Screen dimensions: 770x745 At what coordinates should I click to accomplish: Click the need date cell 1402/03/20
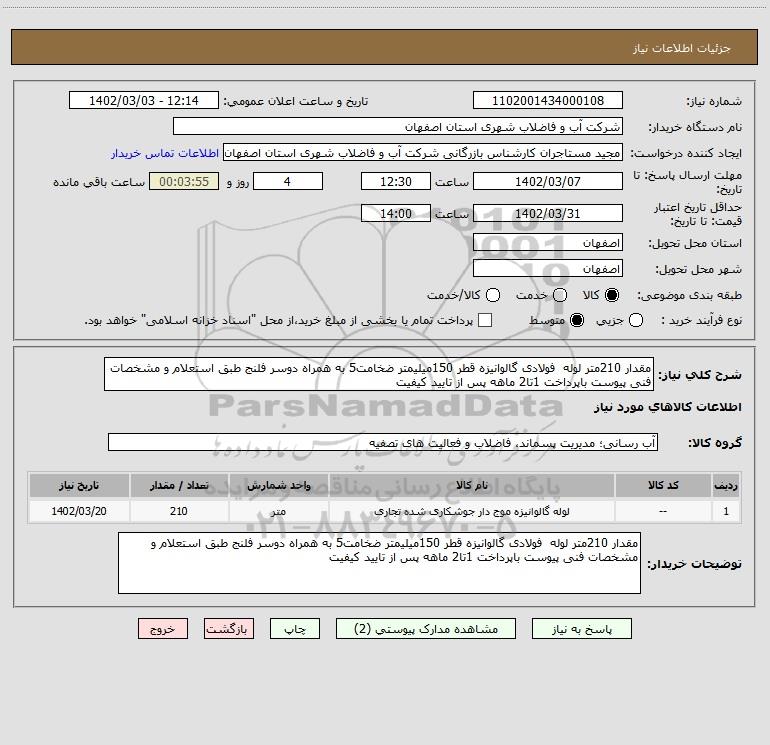(79, 511)
